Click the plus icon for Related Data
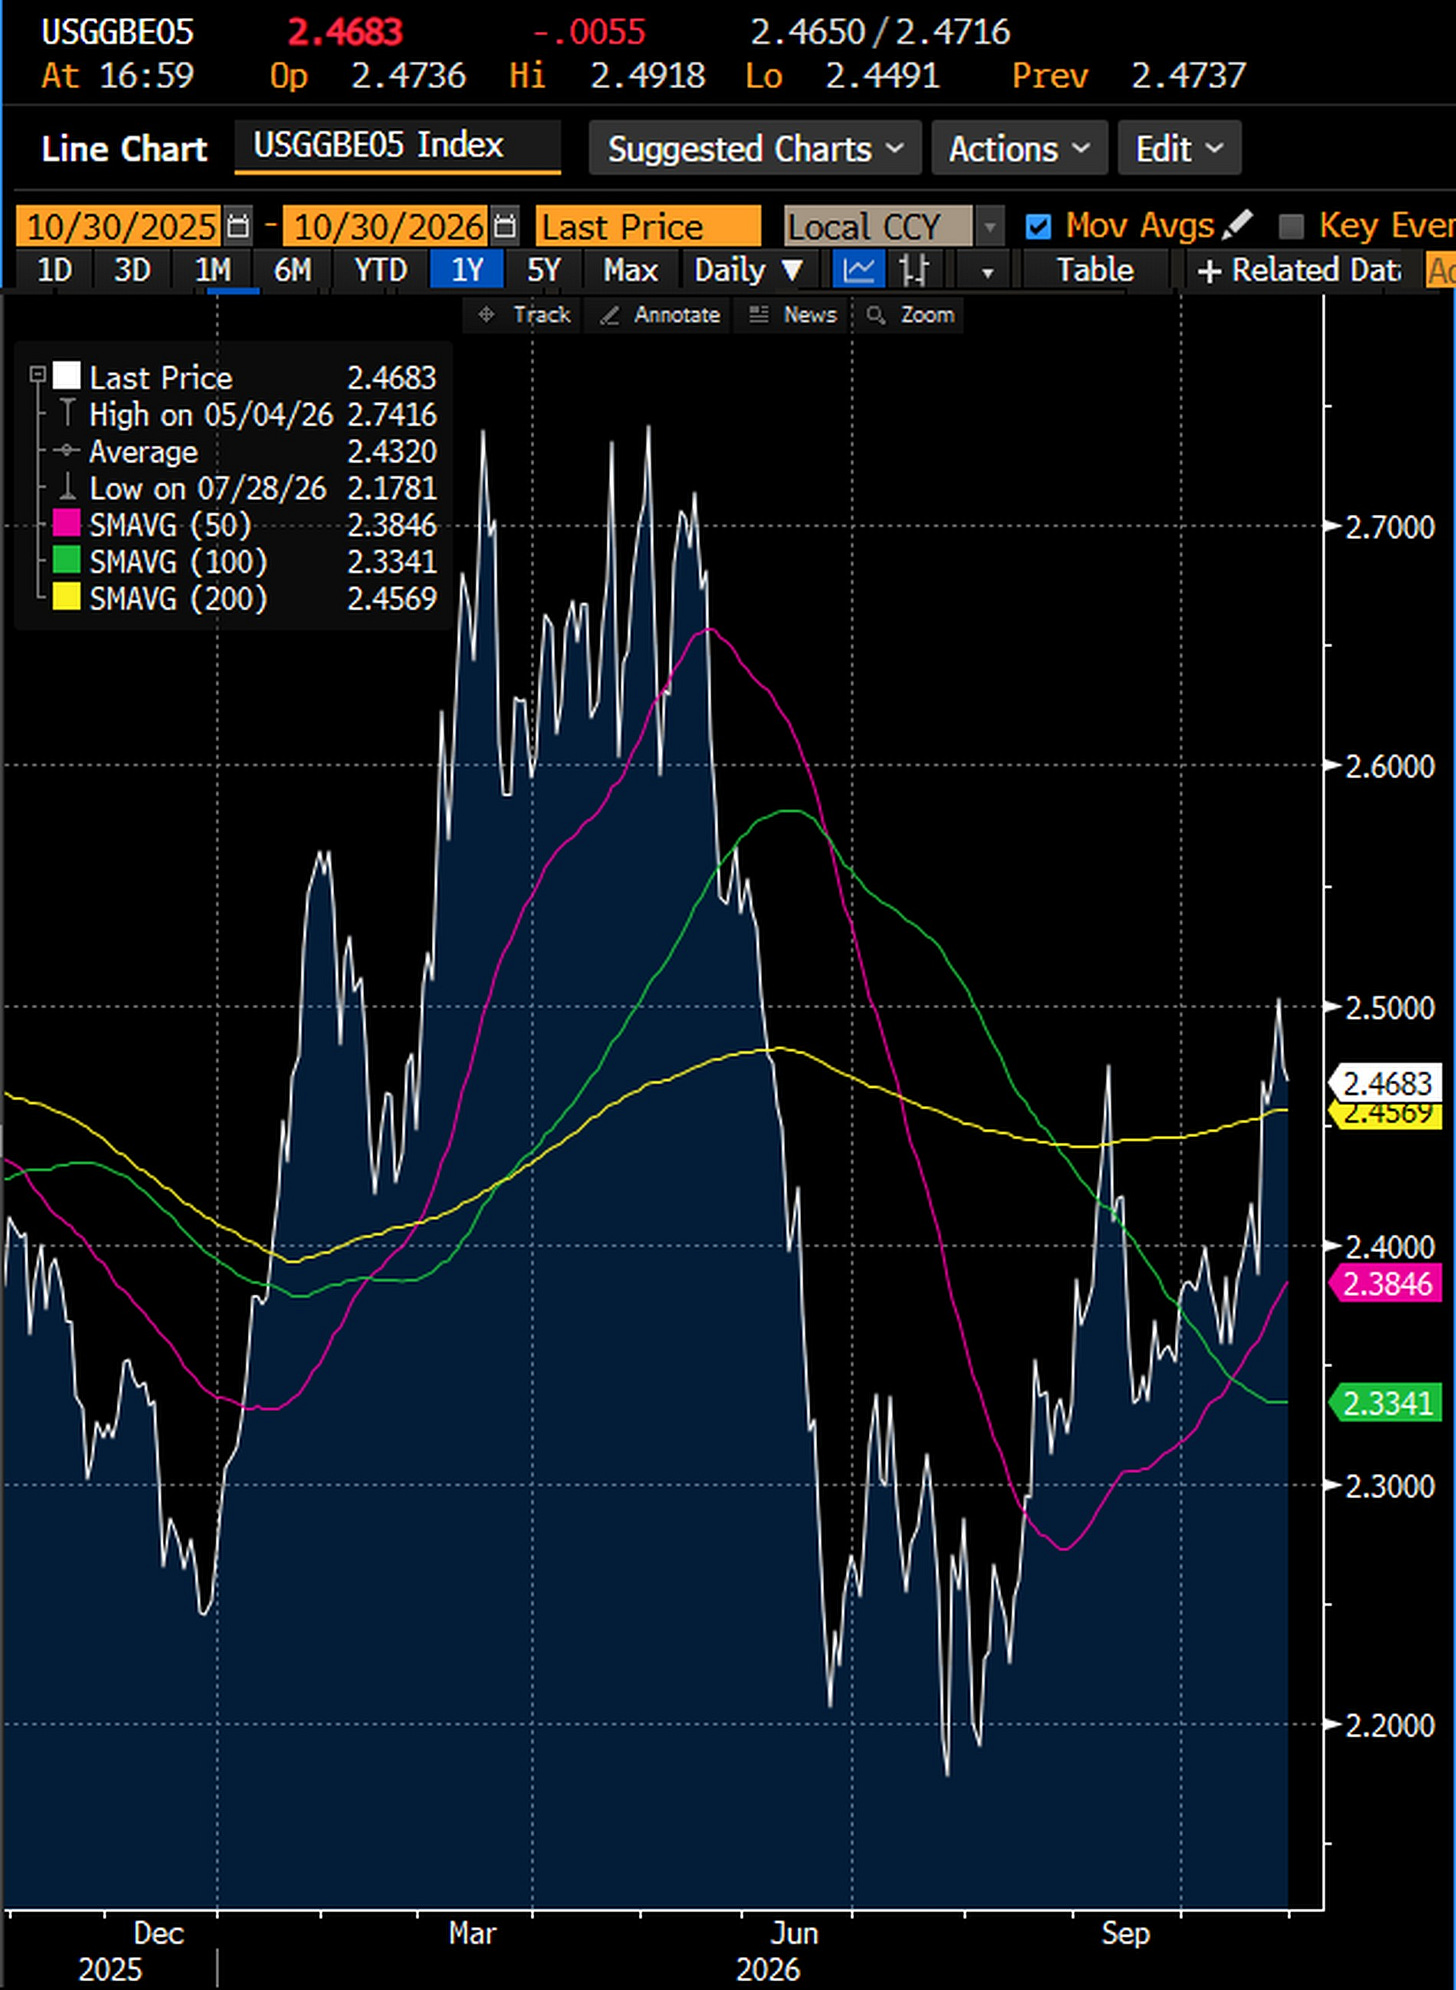 pos(1209,271)
